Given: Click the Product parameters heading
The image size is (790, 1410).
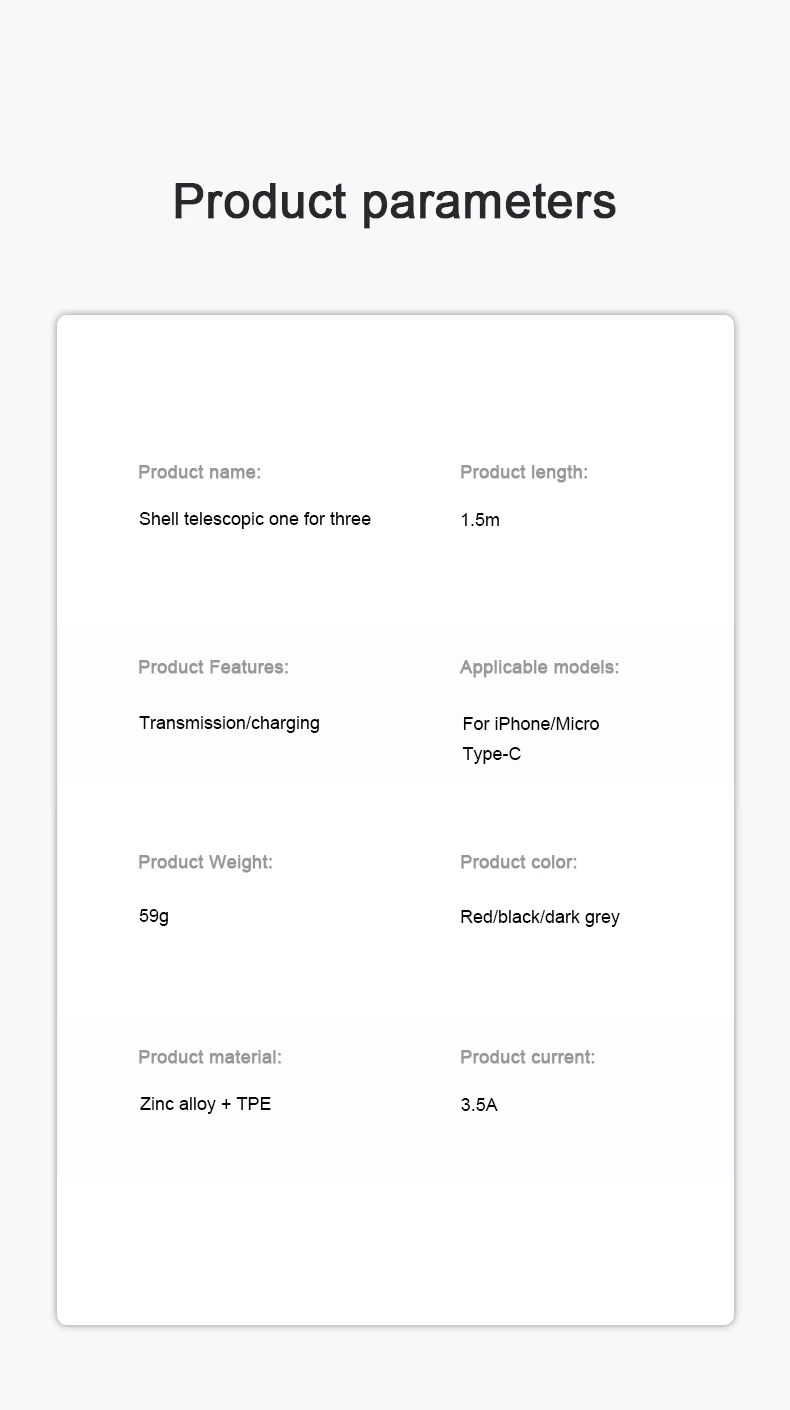Looking at the screenshot, I should pos(394,202).
